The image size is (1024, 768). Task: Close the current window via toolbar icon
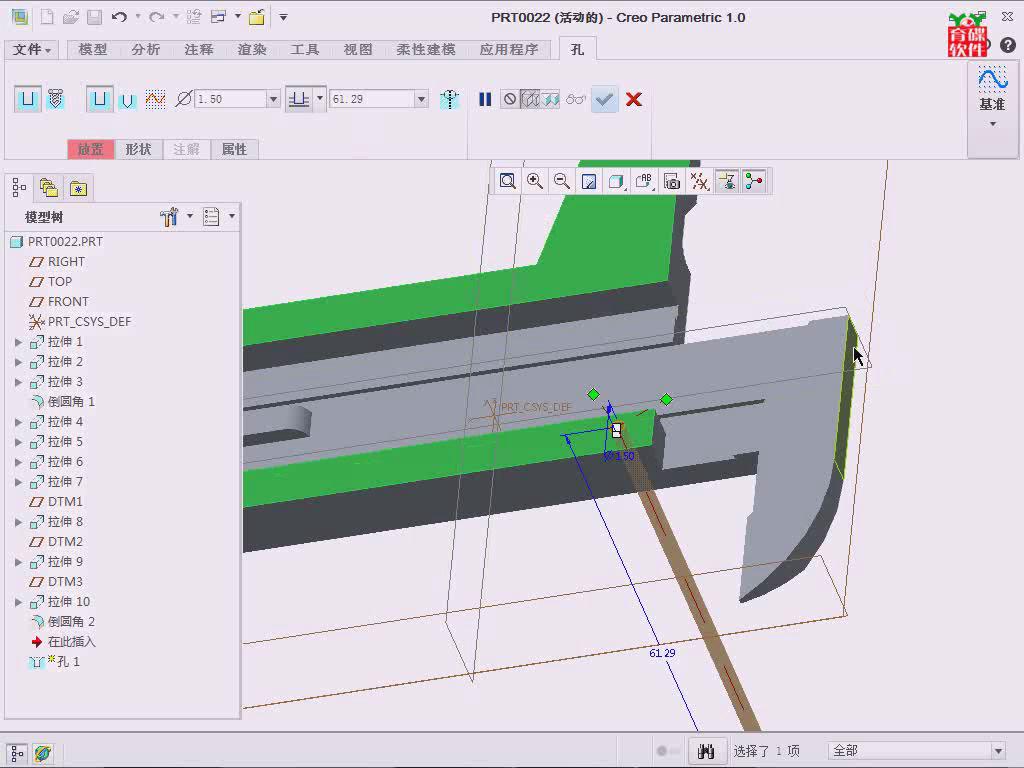coord(257,17)
